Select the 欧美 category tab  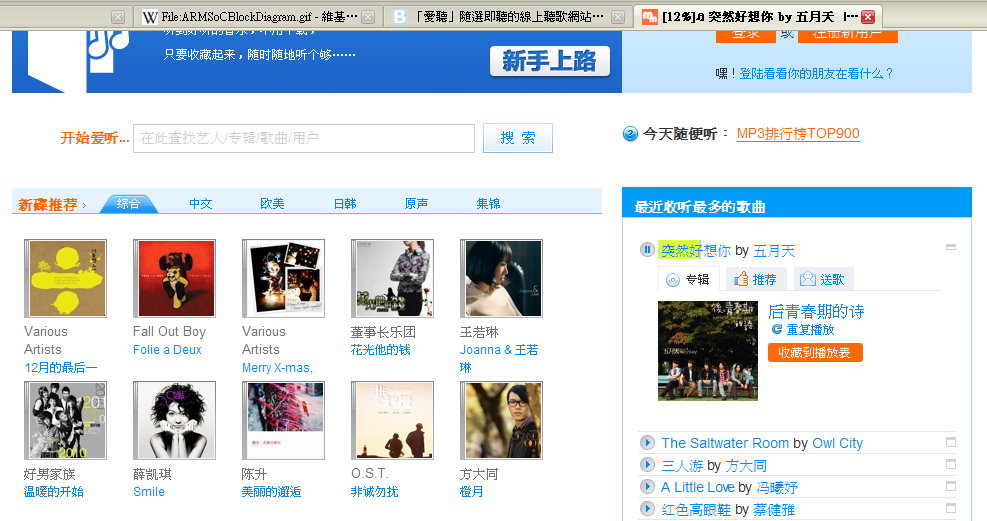(272, 204)
